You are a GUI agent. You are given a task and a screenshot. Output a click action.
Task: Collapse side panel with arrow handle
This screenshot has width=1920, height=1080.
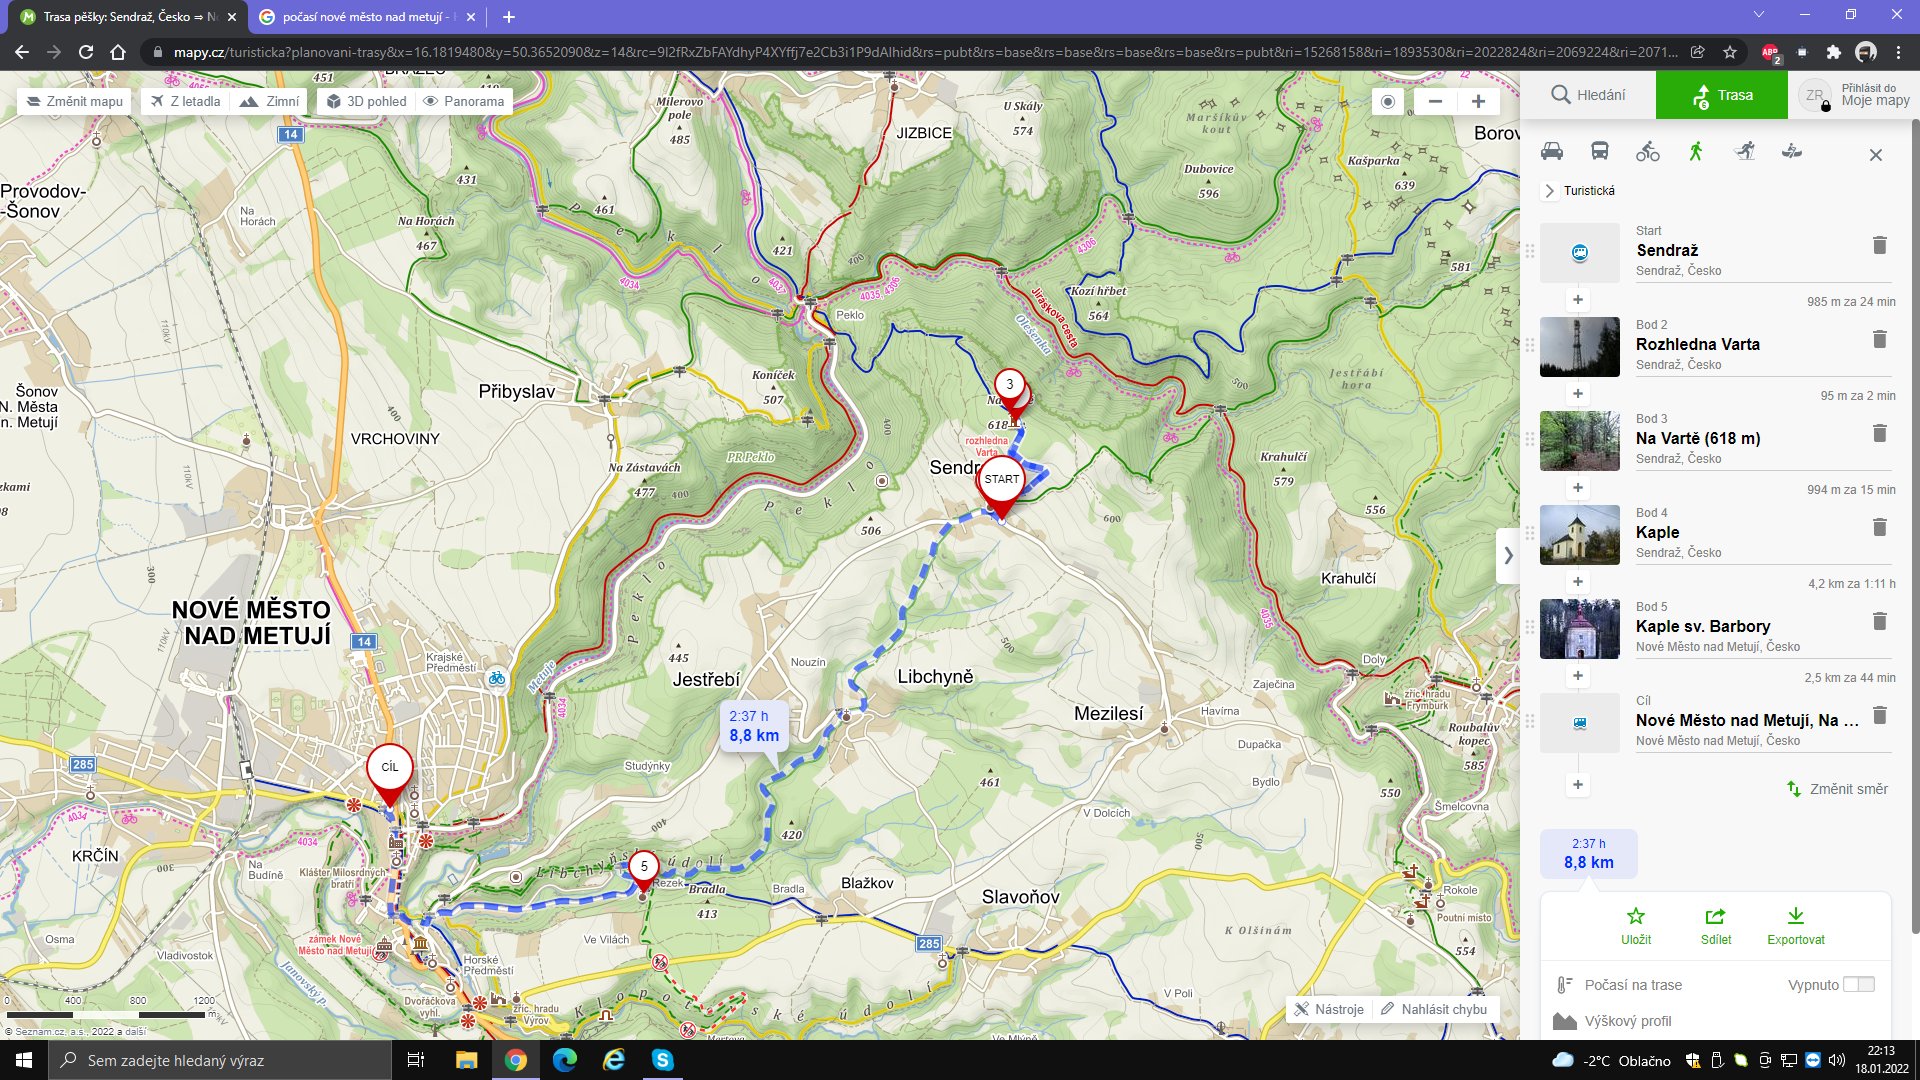click(x=1508, y=556)
